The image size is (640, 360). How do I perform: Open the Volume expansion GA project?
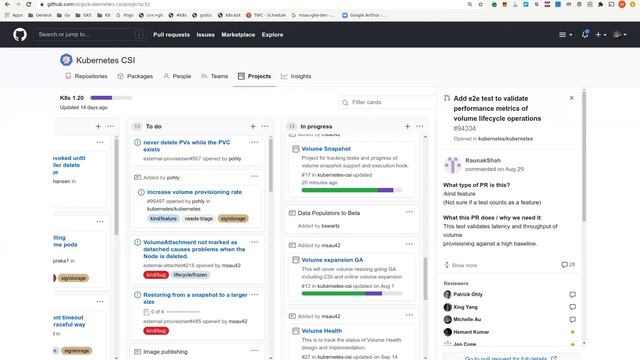332,260
